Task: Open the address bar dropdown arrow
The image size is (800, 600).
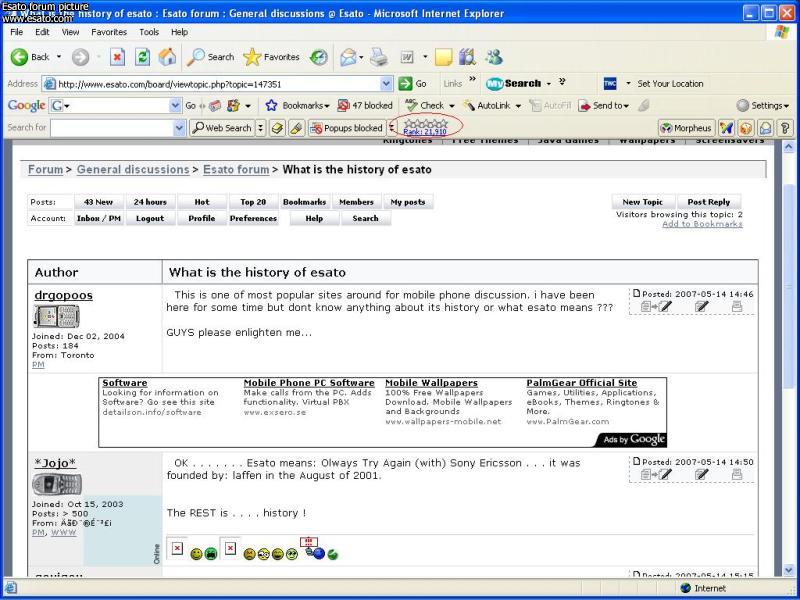Action: click(x=386, y=84)
